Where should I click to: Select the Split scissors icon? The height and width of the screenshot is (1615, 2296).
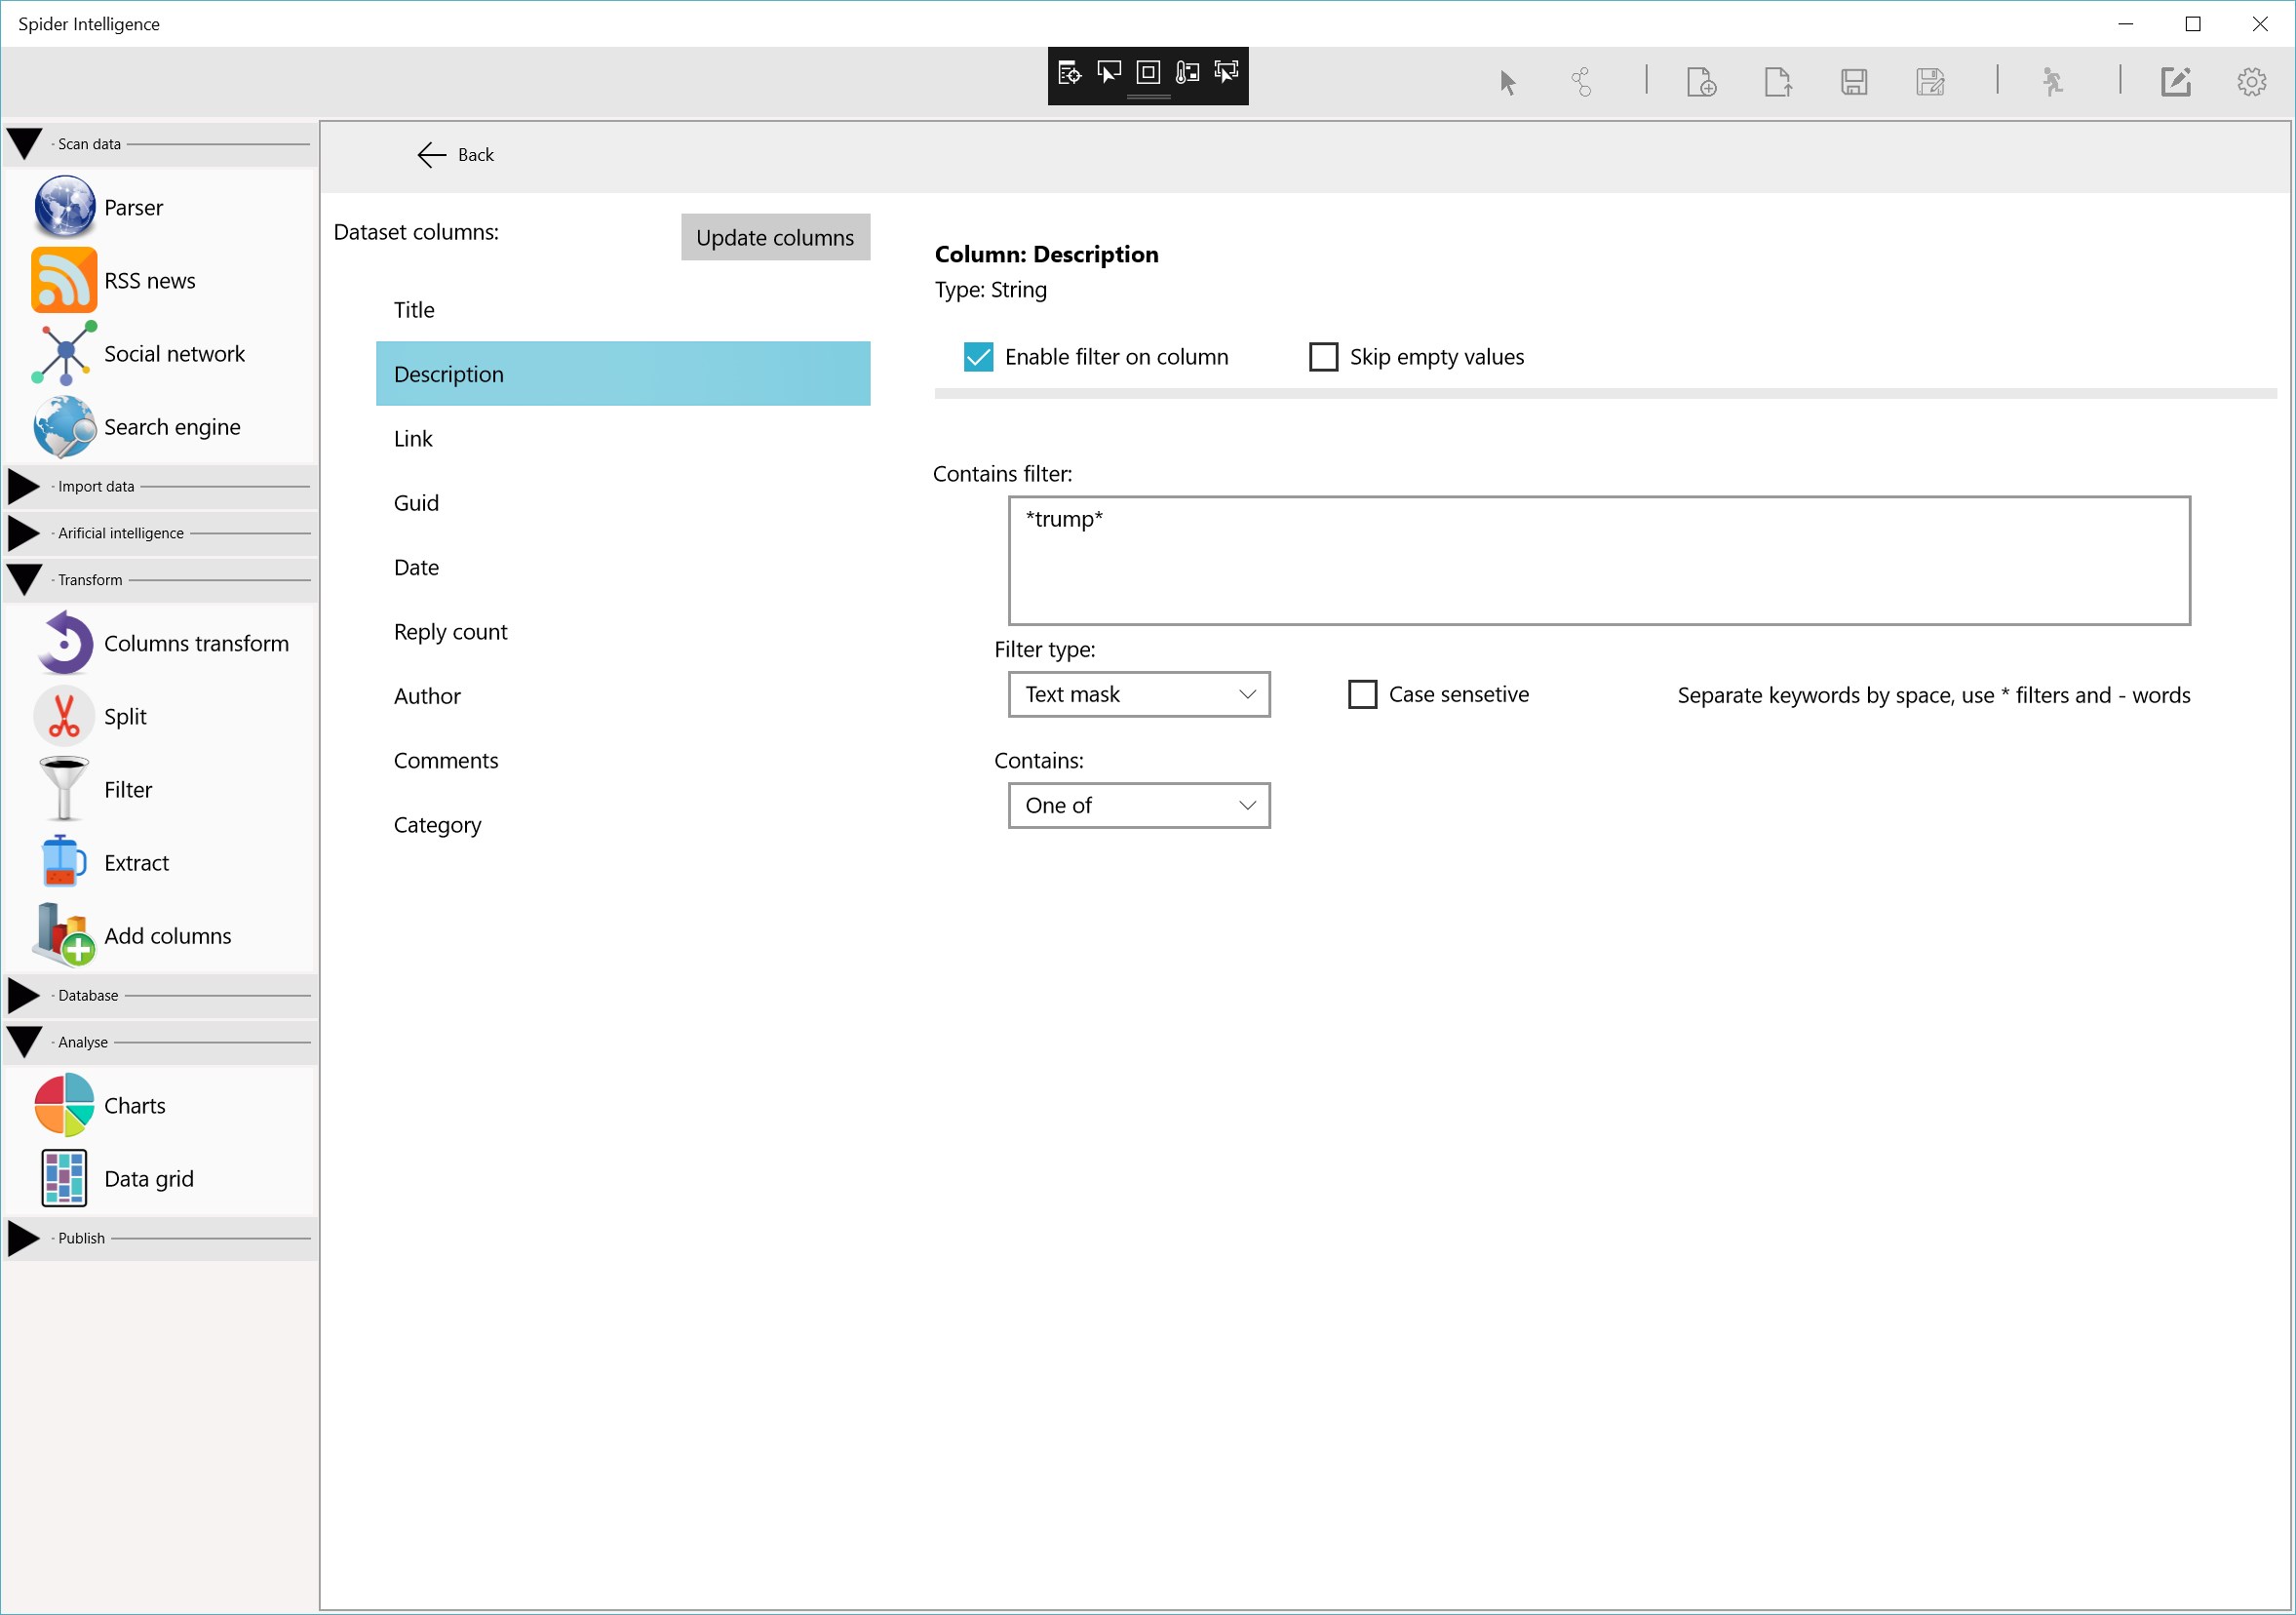click(64, 716)
